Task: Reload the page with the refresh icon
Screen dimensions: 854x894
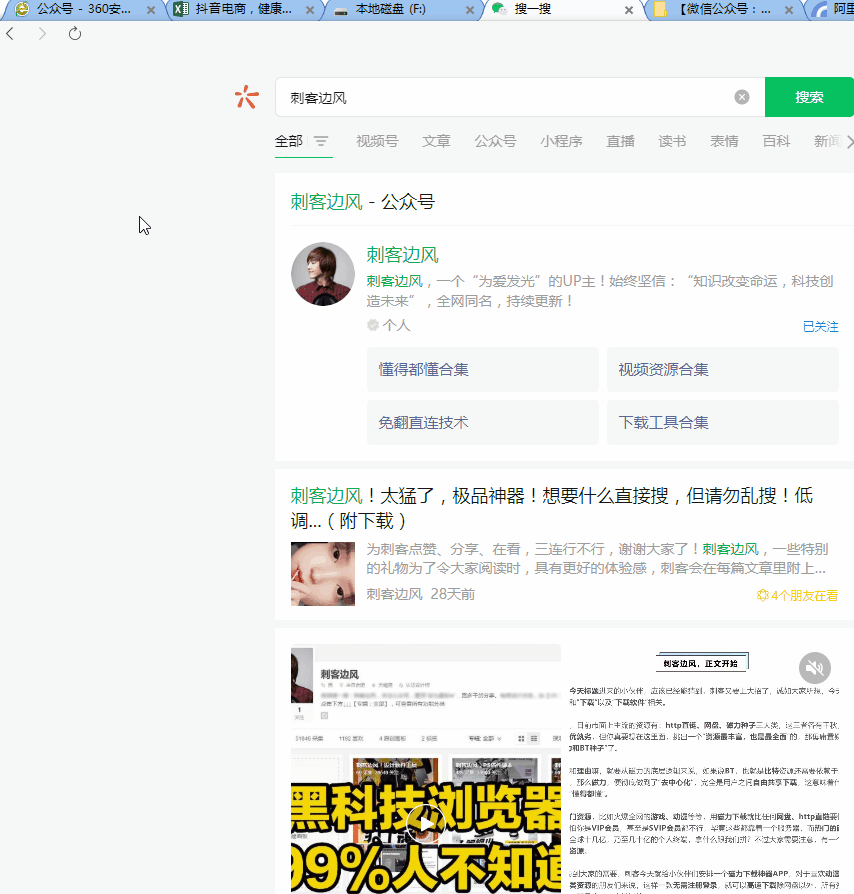Action: tap(75, 34)
